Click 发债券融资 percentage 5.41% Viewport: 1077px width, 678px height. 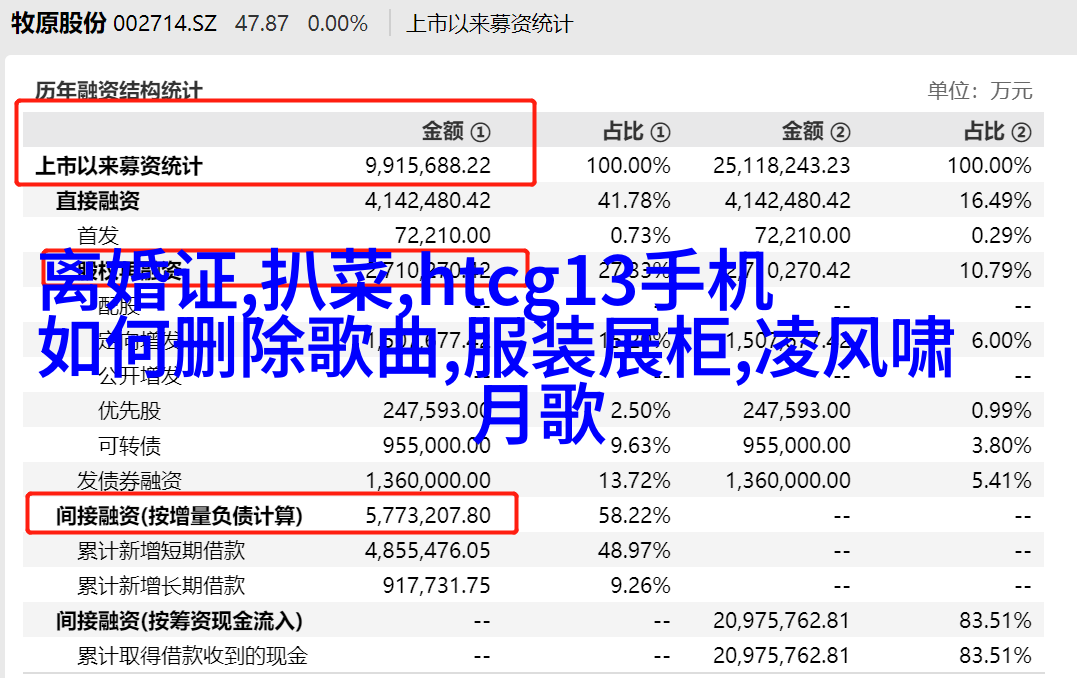pos(1001,481)
